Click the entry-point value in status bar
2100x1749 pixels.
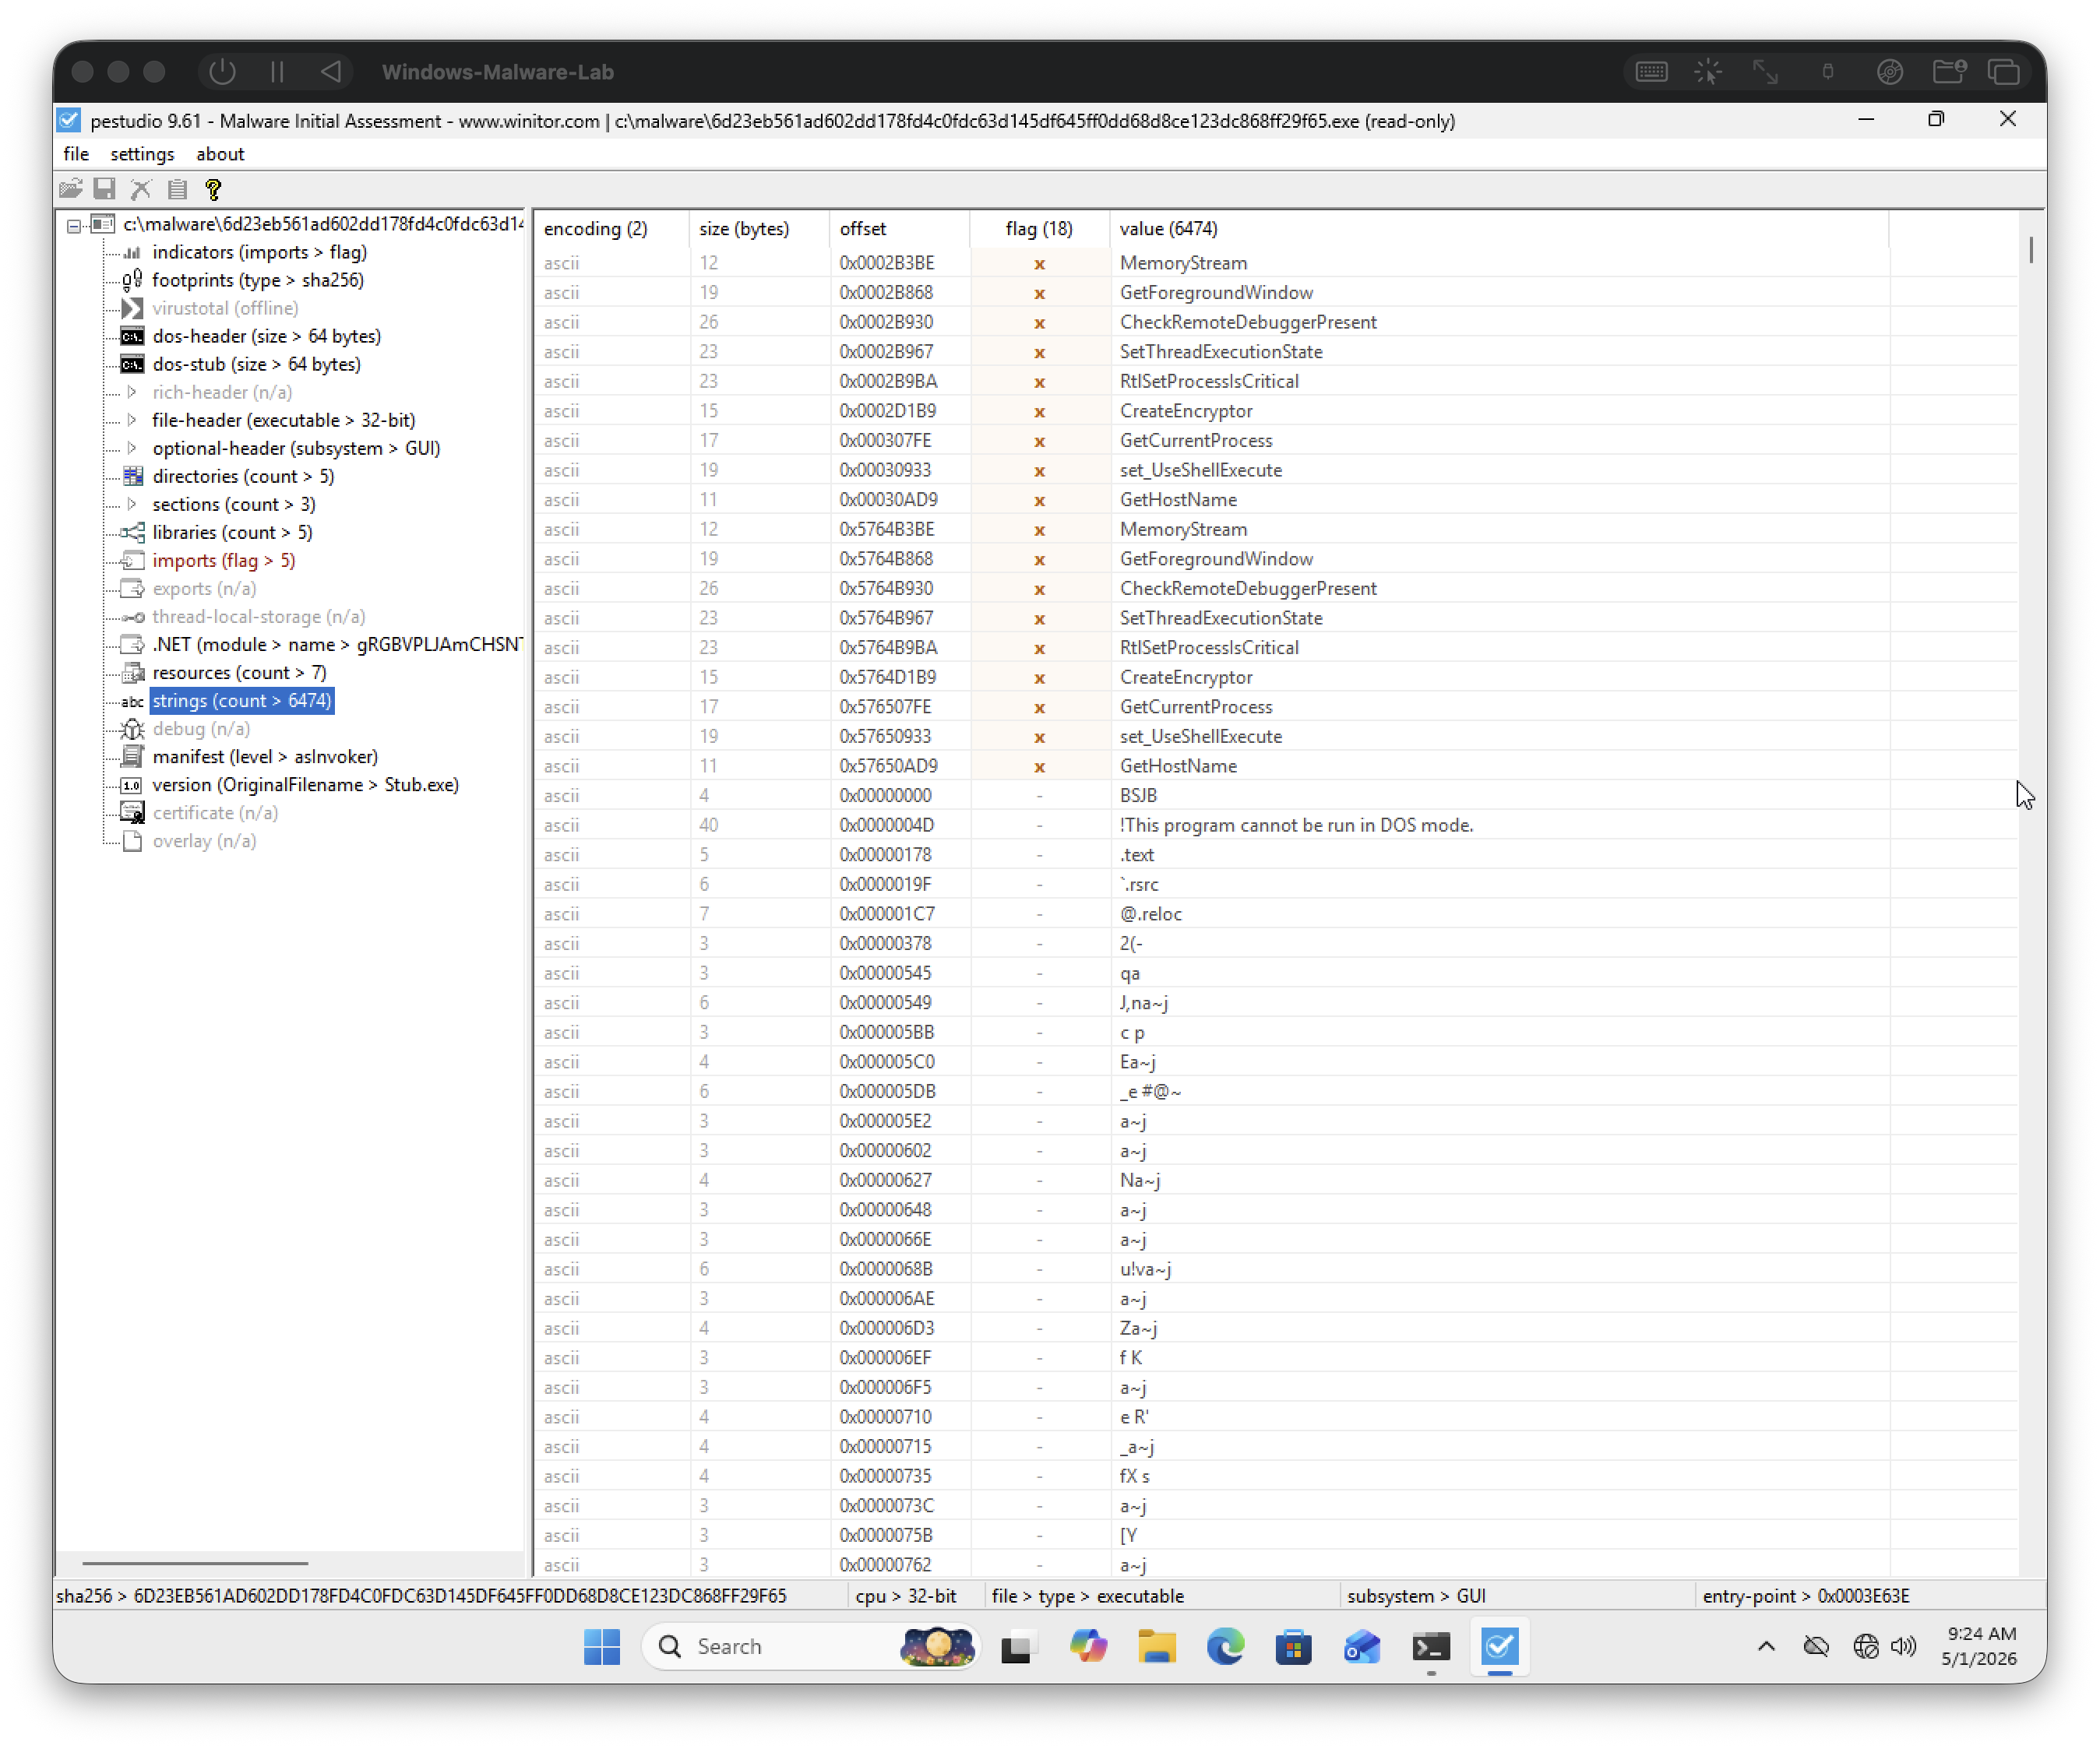pyautogui.click(x=1863, y=1596)
